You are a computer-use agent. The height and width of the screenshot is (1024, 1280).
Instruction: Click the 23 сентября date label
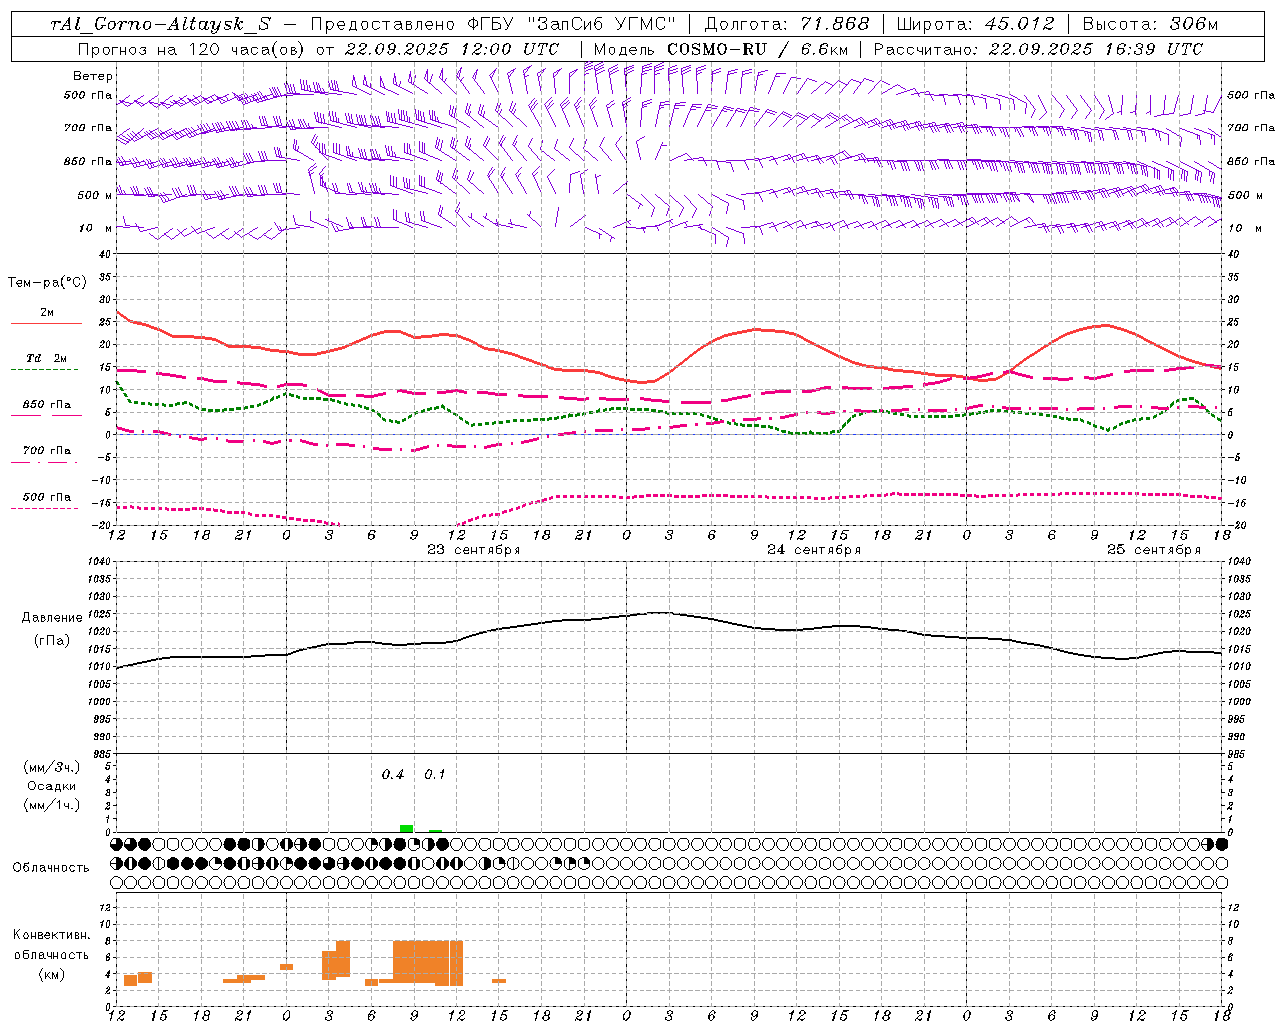[x=474, y=550]
